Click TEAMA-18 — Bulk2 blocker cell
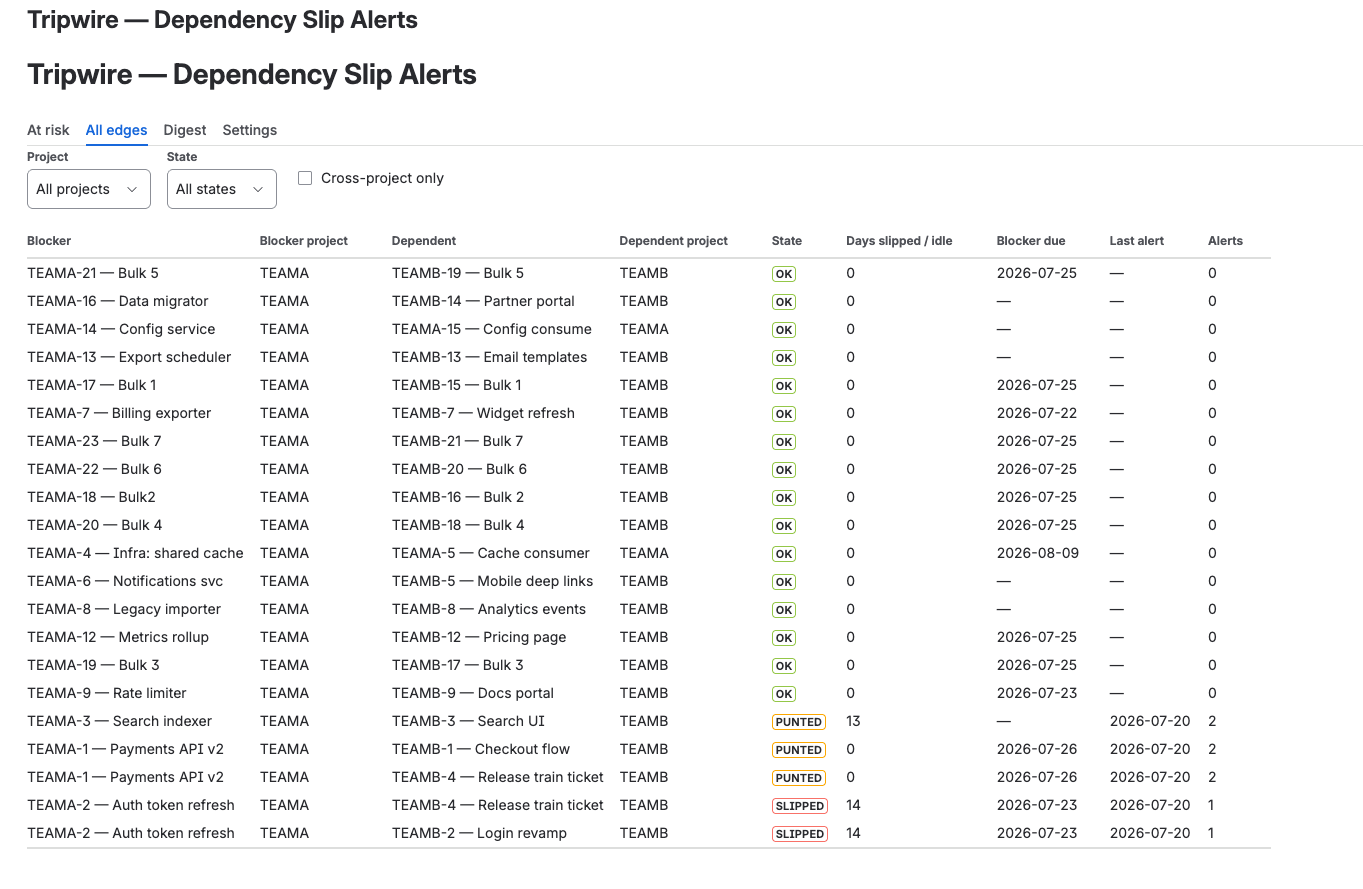This screenshot has height=889, width=1363. (91, 497)
